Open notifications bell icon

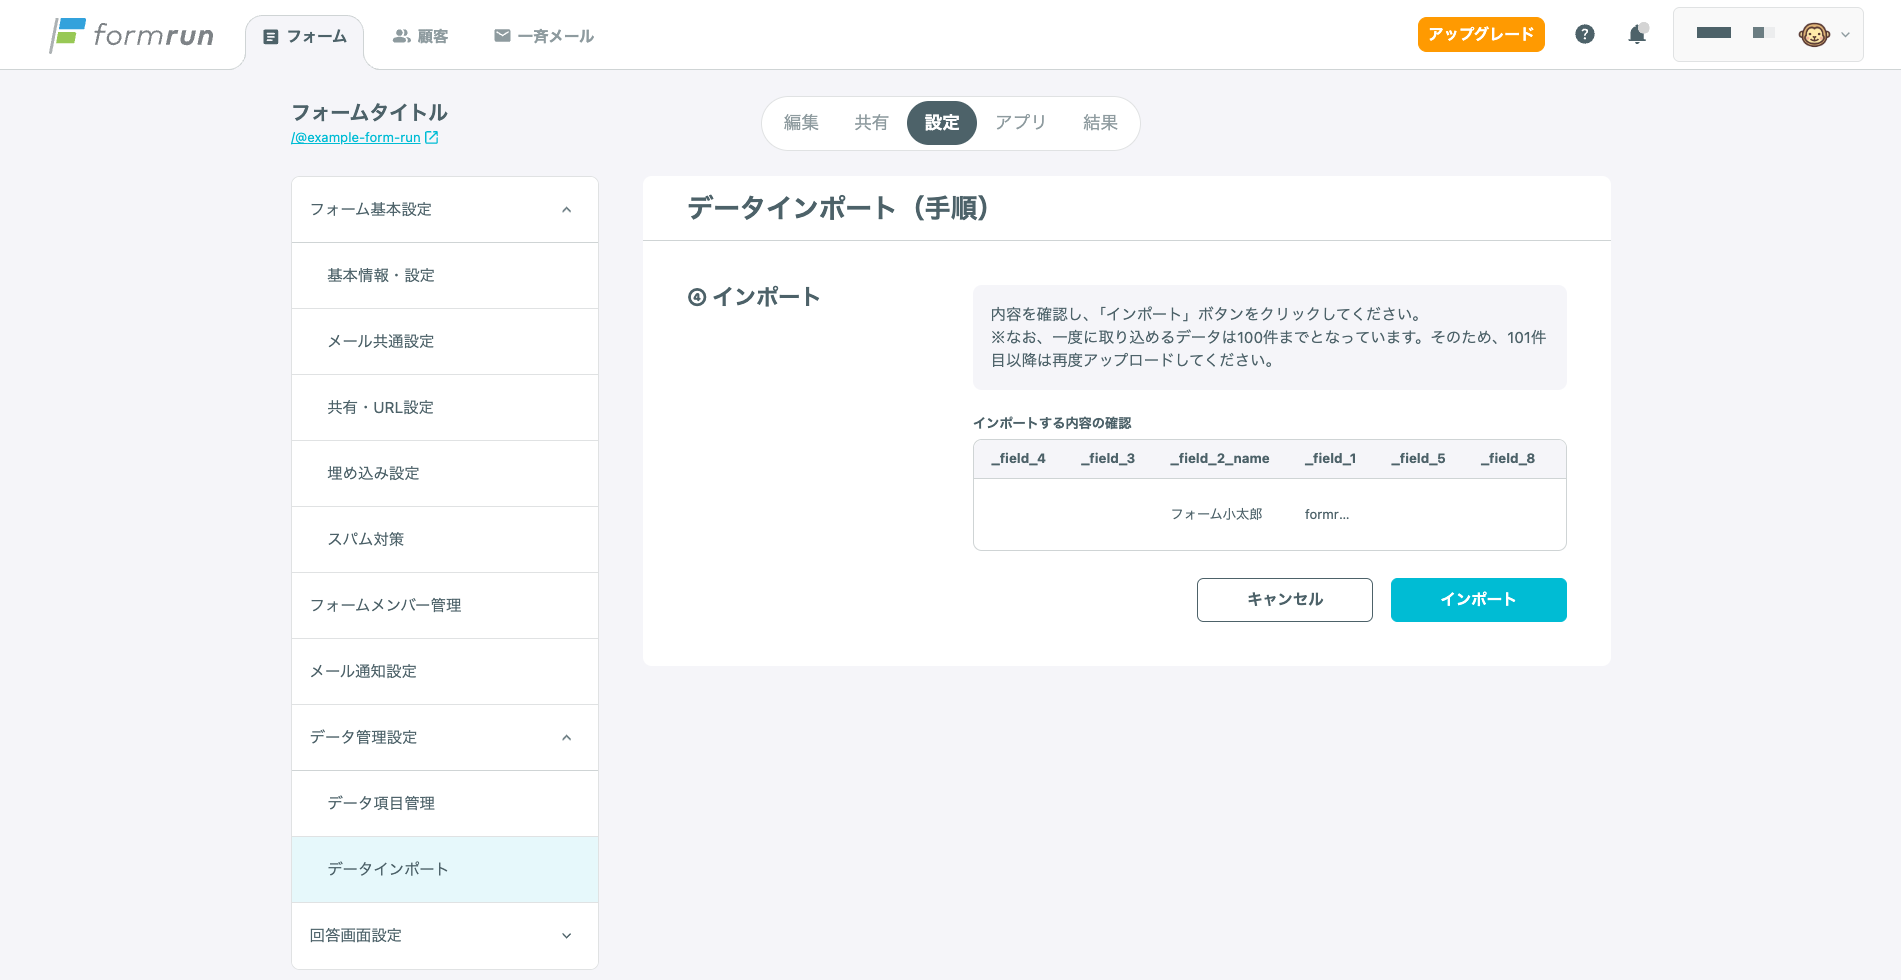coord(1637,35)
